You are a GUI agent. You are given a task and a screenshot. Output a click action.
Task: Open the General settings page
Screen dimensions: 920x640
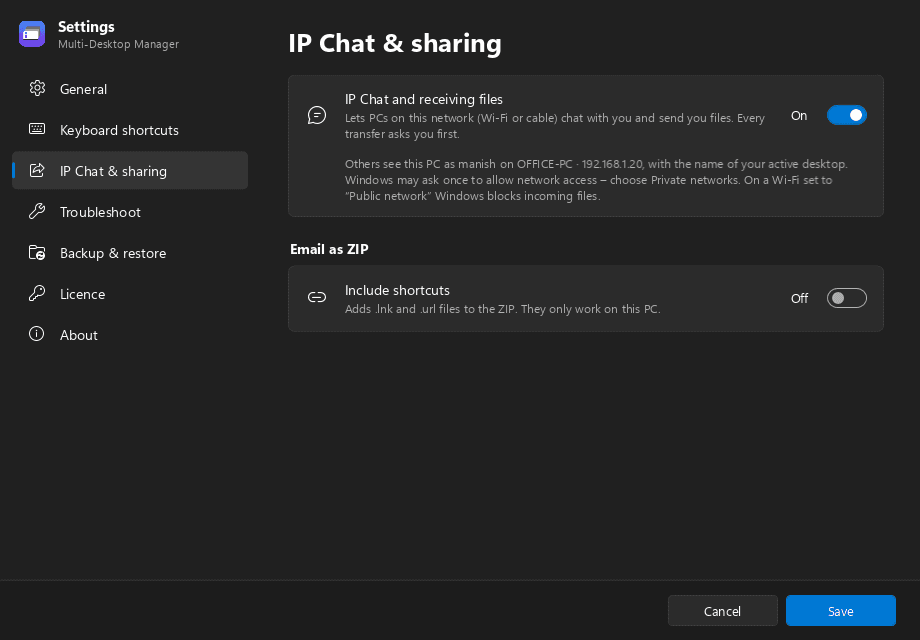pos(130,89)
